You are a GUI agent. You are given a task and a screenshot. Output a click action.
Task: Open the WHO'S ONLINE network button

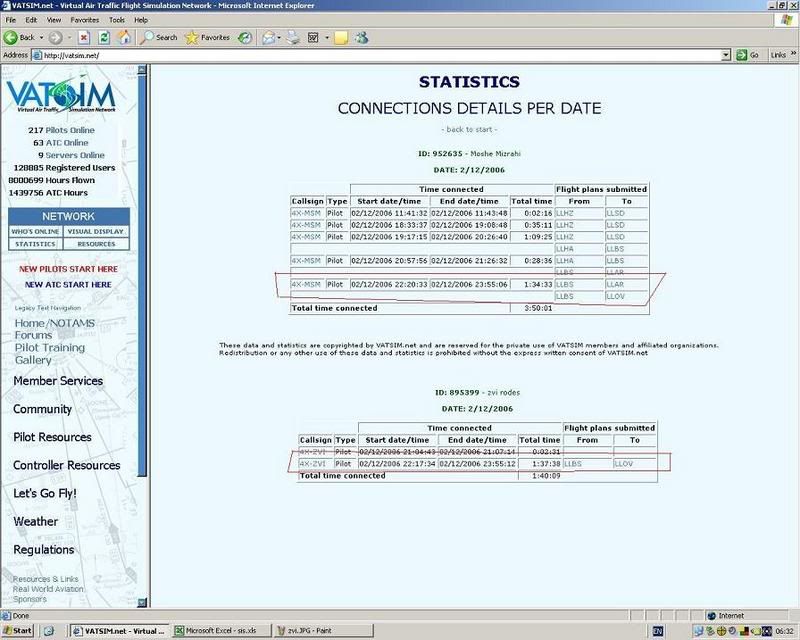coord(35,231)
